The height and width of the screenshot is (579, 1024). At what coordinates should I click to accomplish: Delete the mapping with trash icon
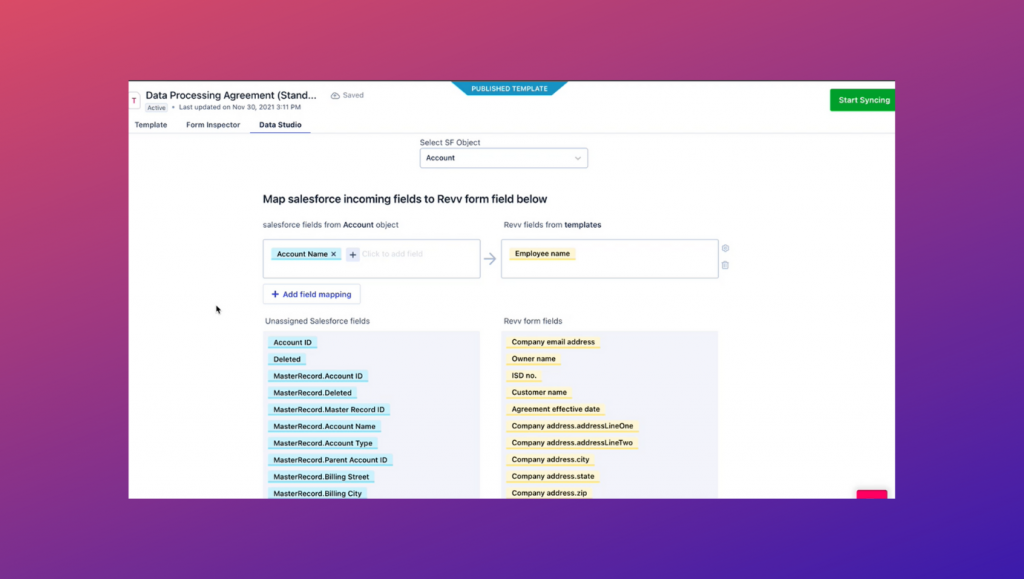click(x=725, y=265)
